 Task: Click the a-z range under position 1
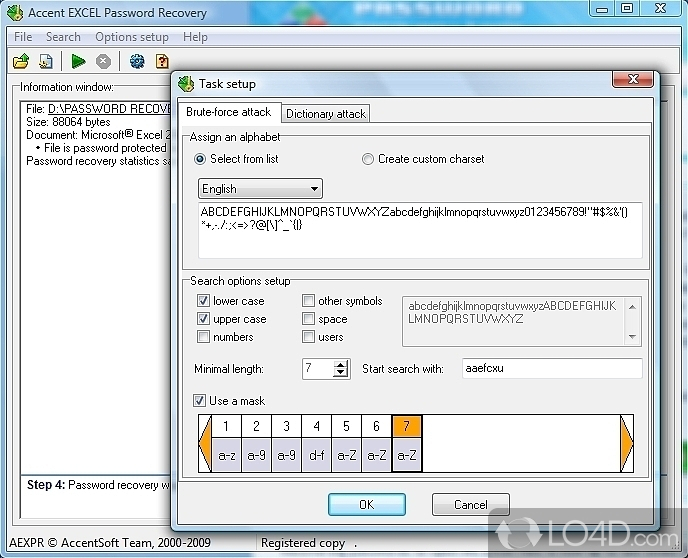pos(226,455)
